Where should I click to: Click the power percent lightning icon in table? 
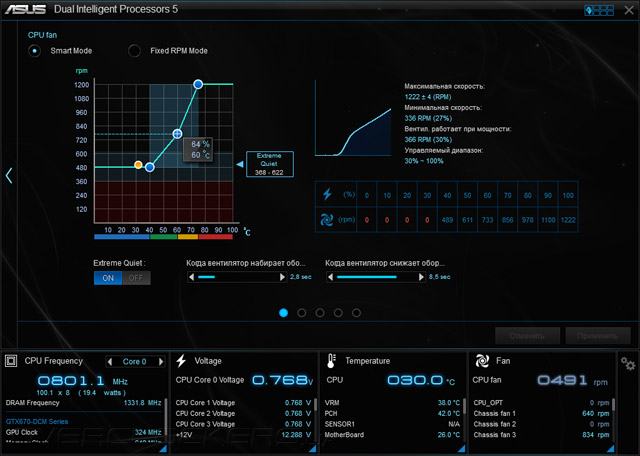coord(327,194)
